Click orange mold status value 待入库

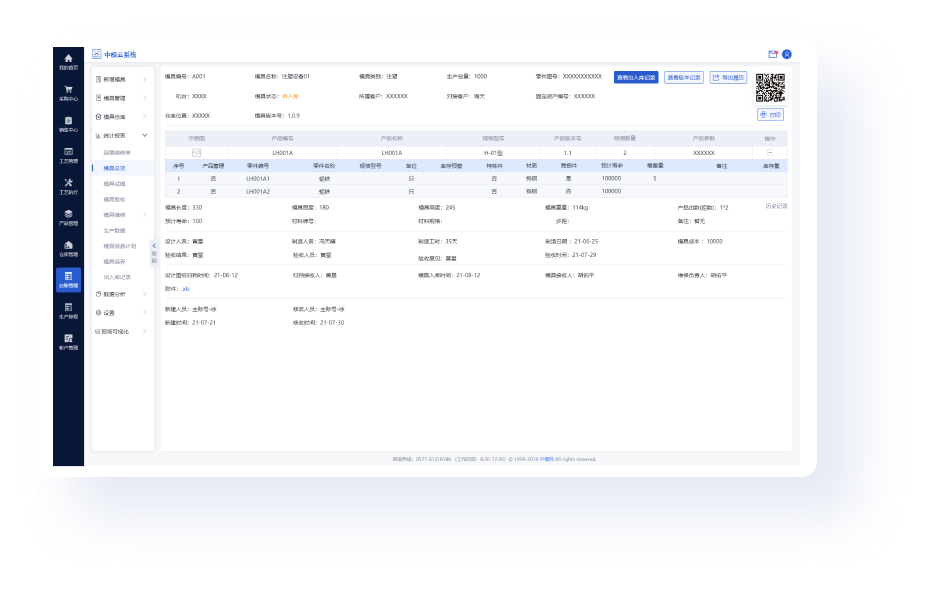[290, 96]
